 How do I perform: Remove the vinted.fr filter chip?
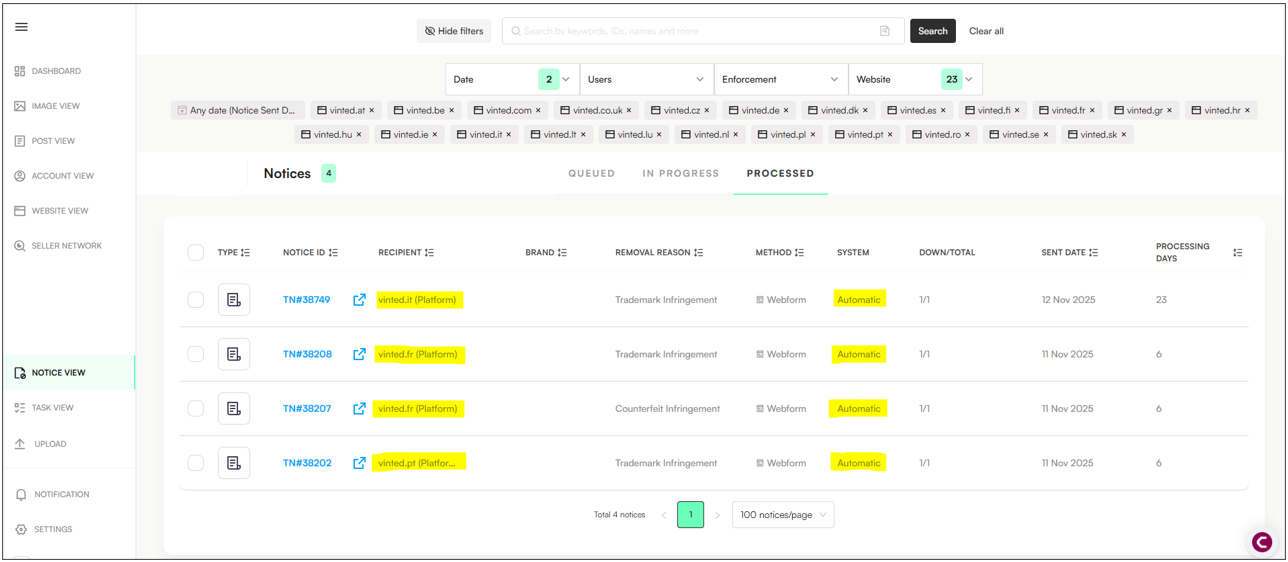point(1092,111)
